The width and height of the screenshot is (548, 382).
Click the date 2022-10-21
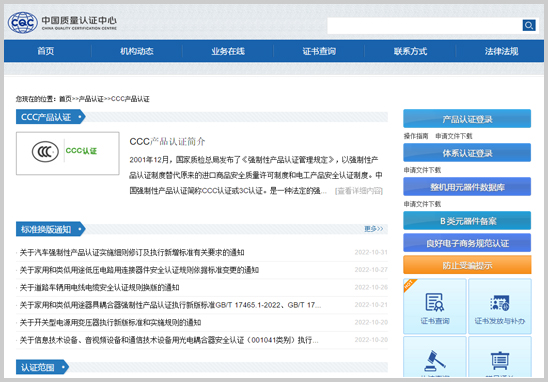371,305
